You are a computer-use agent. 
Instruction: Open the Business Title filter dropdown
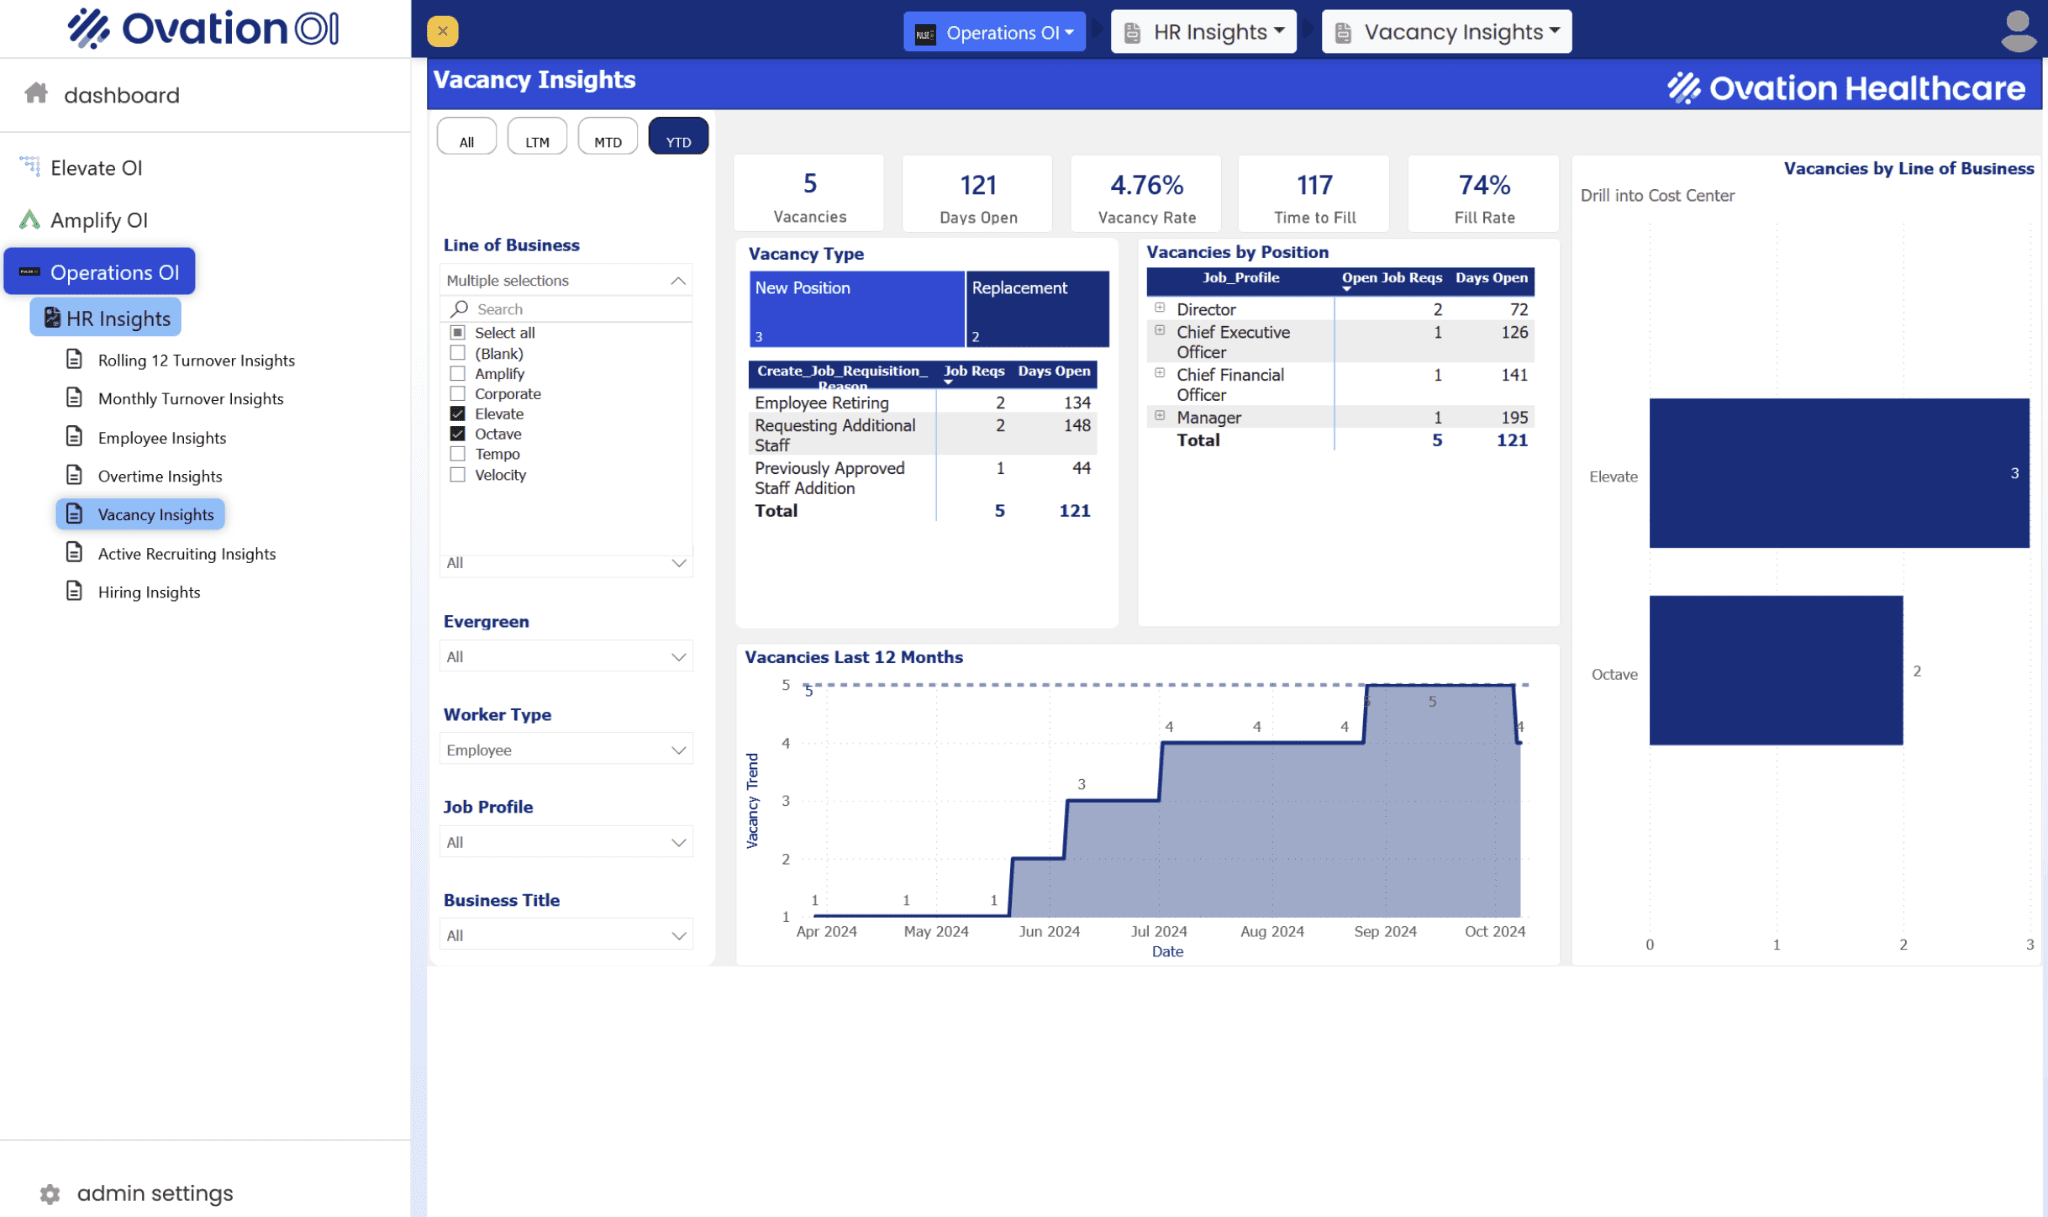click(566, 935)
